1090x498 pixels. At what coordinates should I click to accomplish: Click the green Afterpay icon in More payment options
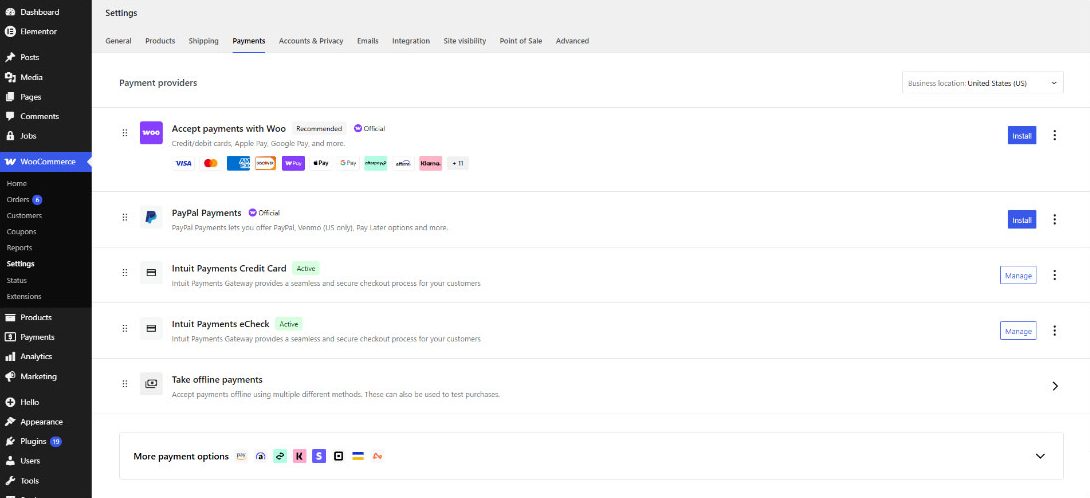point(280,456)
